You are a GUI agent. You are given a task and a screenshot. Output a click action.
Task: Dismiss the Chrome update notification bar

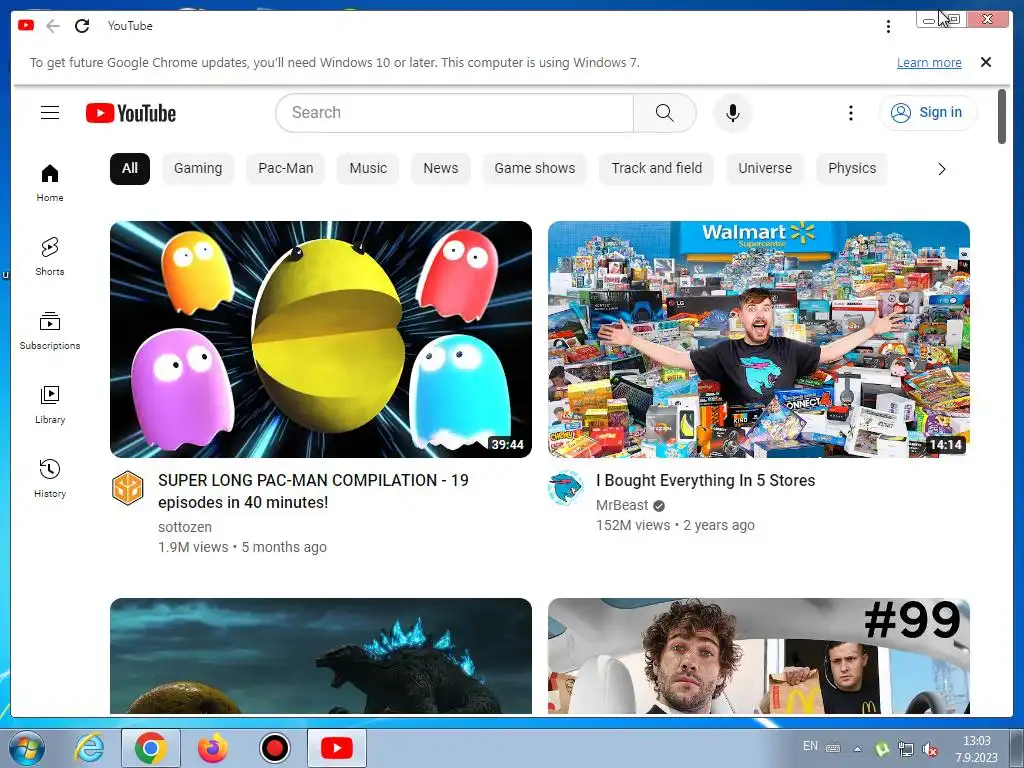pyautogui.click(x=985, y=62)
